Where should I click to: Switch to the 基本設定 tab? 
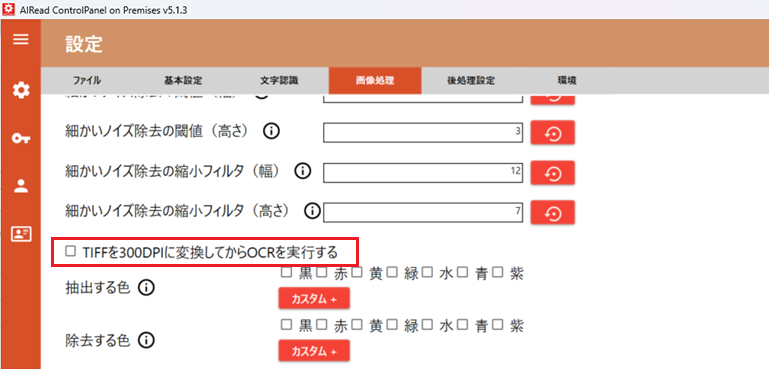click(x=182, y=80)
